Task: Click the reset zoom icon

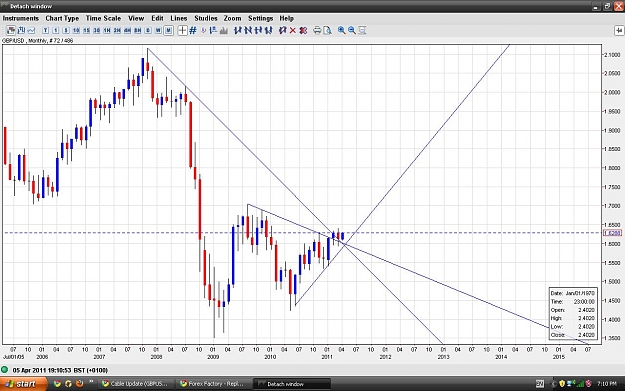Action: [x=362, y=30]
